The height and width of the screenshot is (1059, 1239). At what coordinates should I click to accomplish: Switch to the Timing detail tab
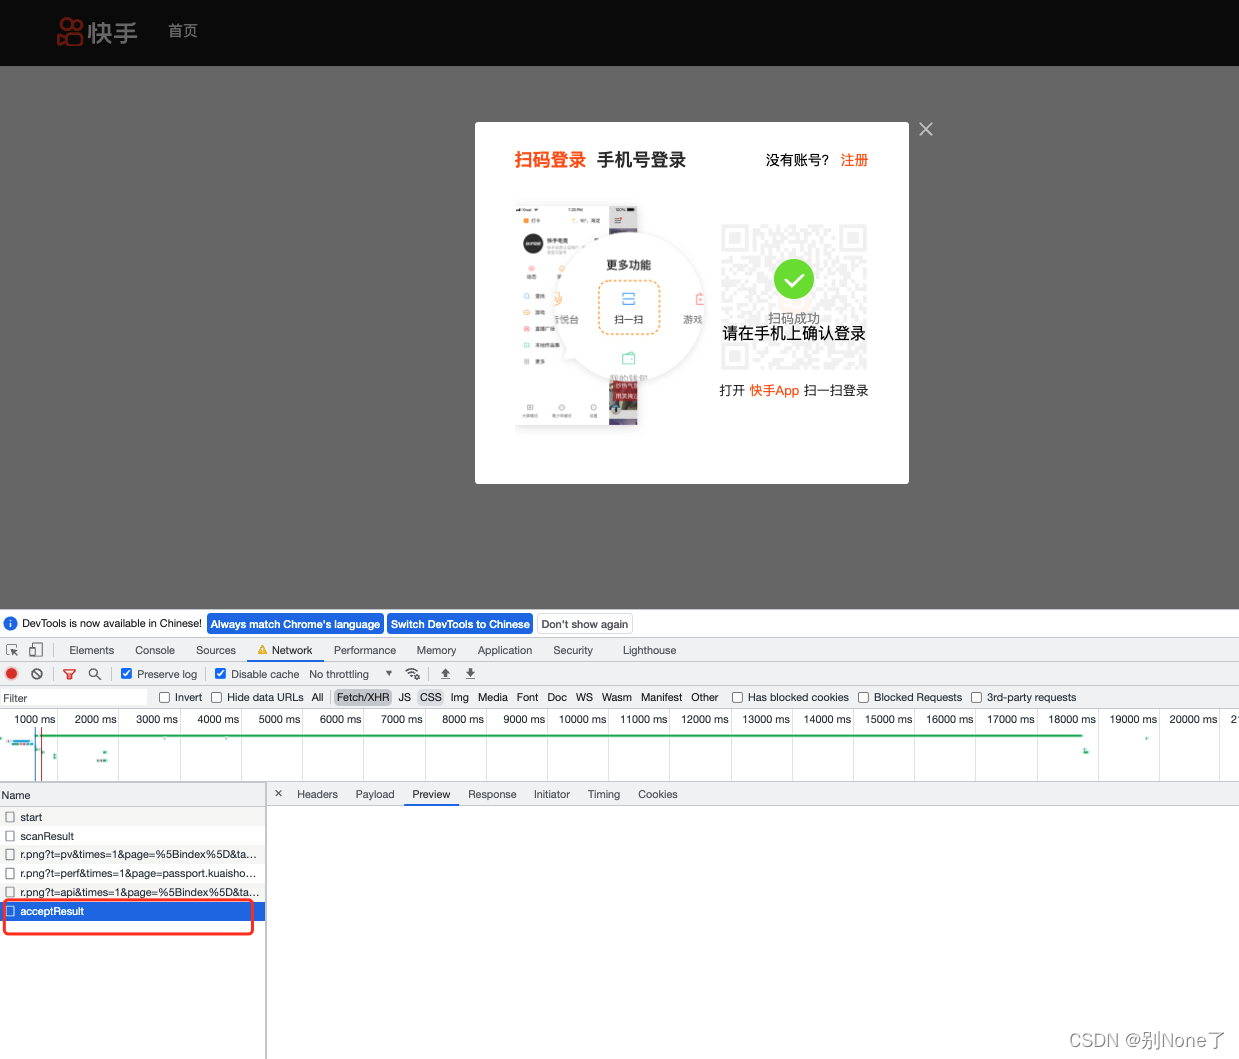coord(604,794)
